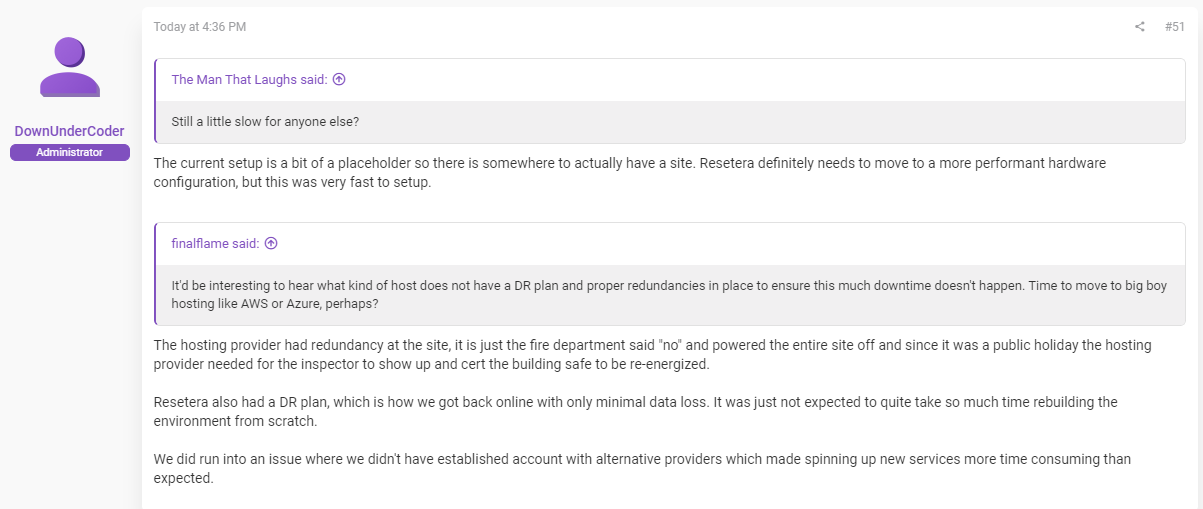The image size is (1203, 509).
Task: Click the up-arrow icon beside finalflame said
Action: click(271, 243)
